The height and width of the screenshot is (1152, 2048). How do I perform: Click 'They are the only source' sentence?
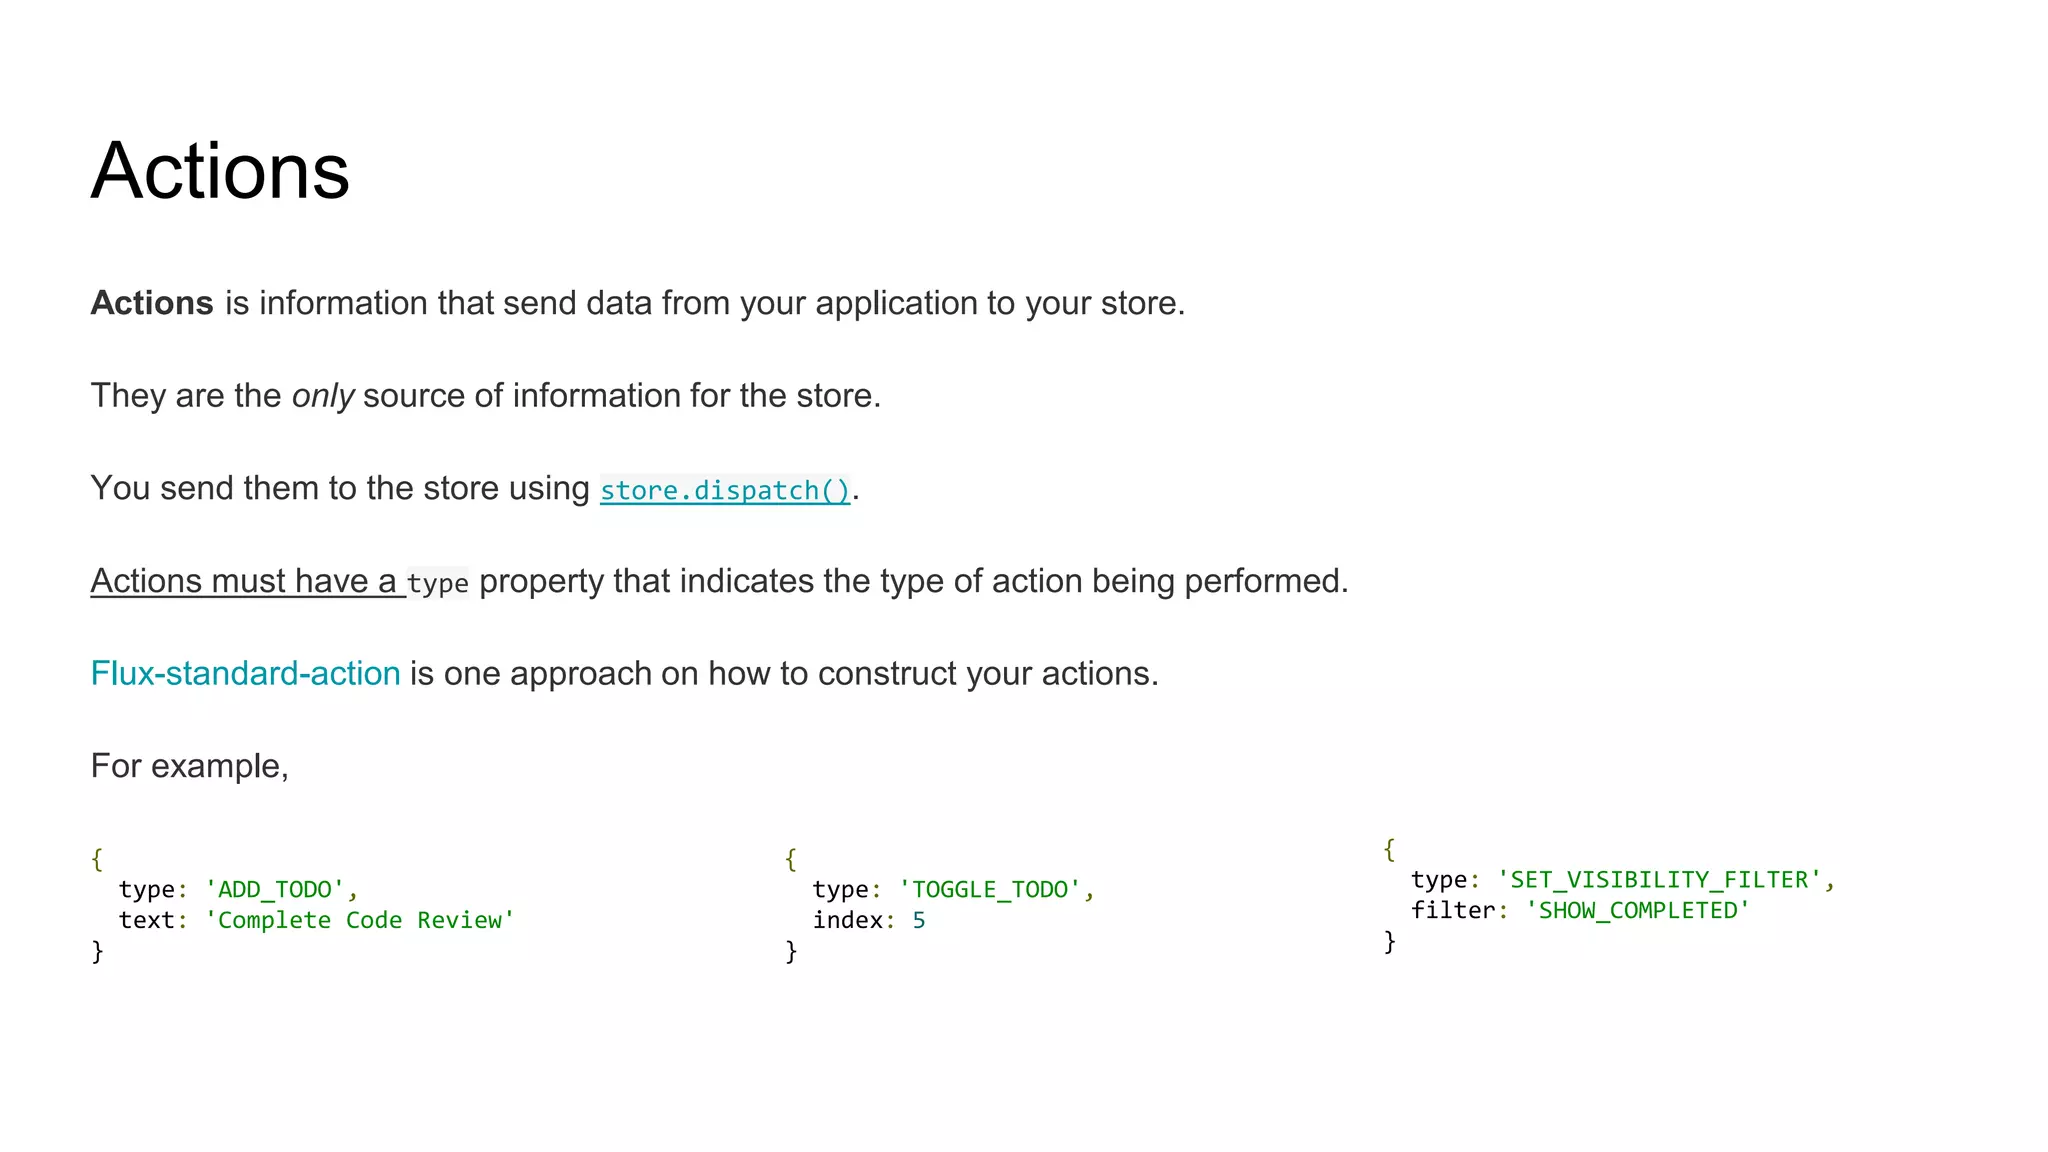(486, 396)
